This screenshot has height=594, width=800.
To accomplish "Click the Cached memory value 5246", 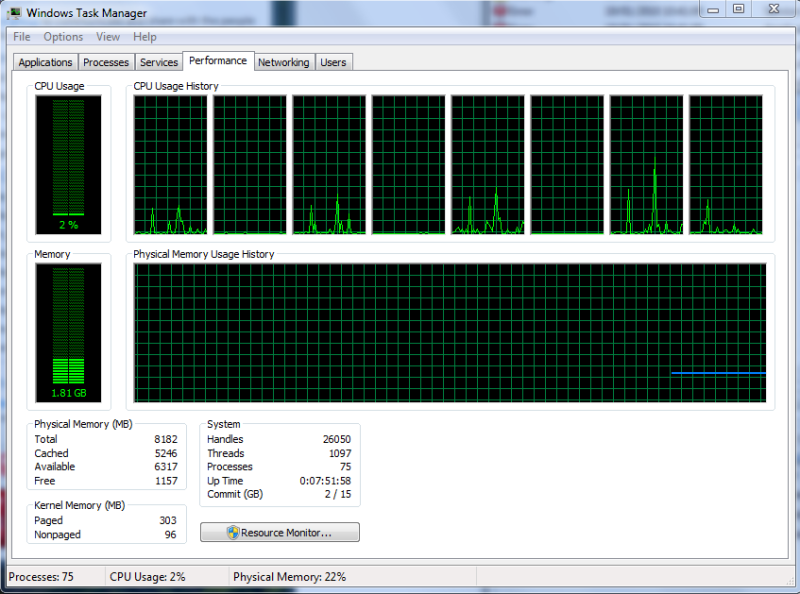I will click(x=166, y=453).
